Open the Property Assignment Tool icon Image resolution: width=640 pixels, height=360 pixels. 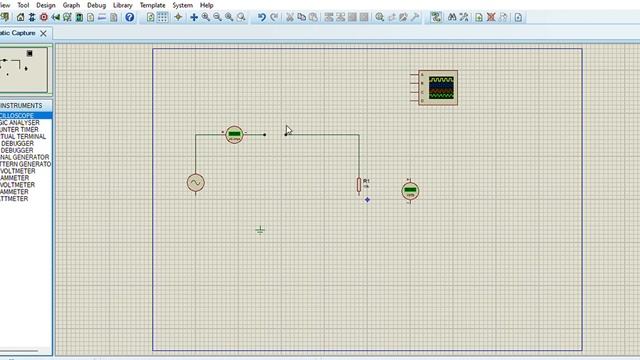(464, 17)
